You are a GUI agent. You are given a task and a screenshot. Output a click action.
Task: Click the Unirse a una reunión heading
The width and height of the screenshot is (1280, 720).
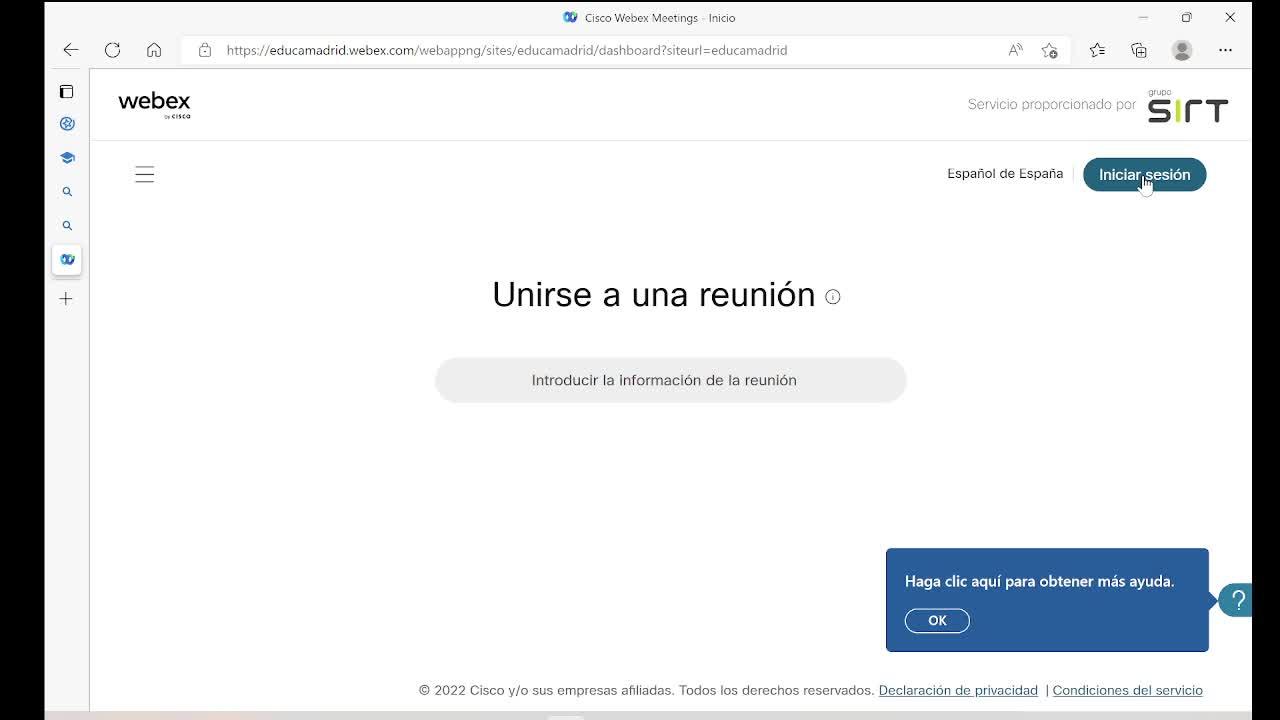(x=654, y=295)
